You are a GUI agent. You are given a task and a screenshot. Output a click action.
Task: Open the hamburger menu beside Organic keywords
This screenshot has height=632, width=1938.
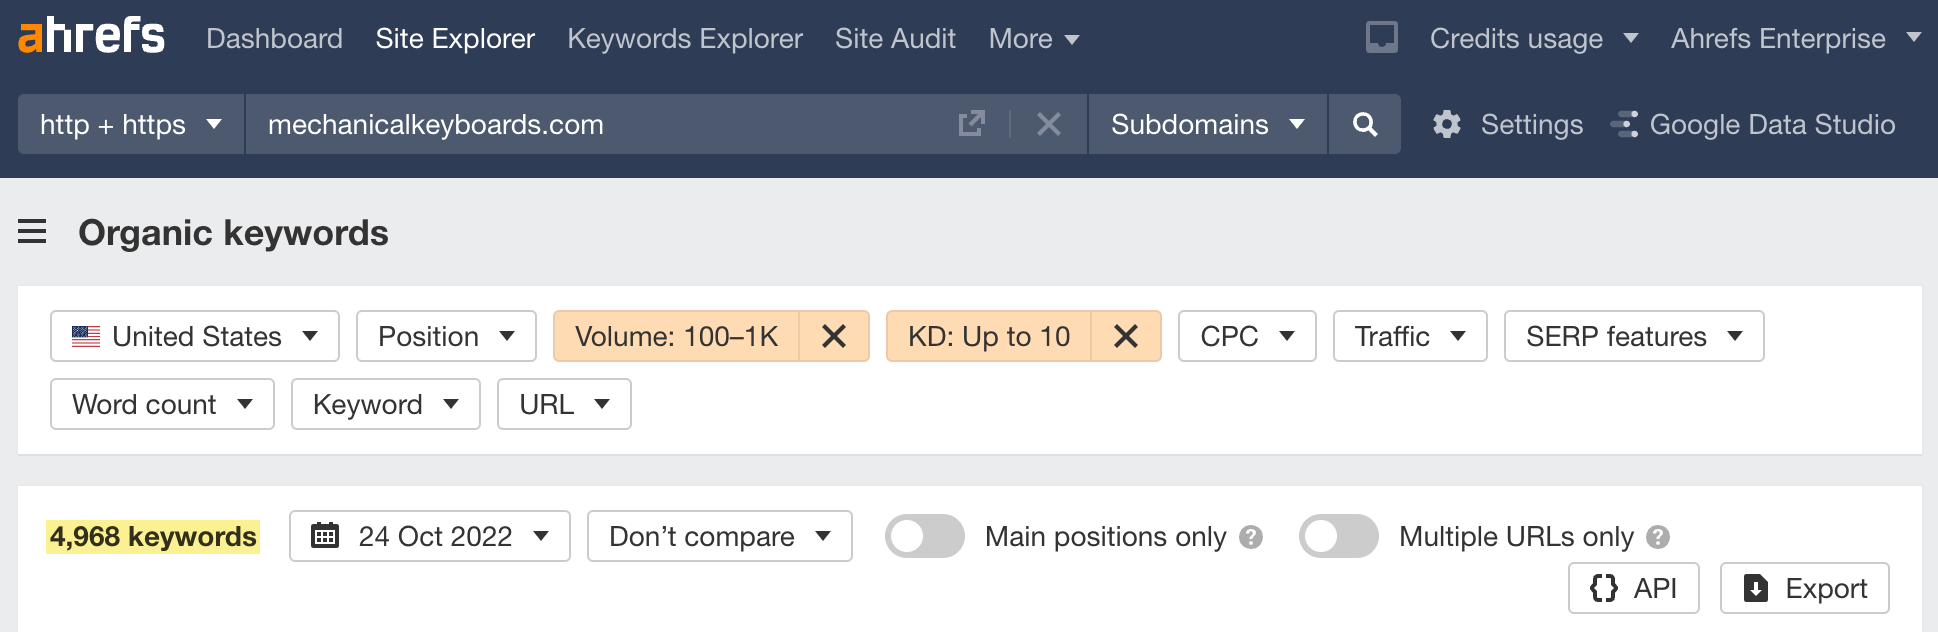(34, 232)
